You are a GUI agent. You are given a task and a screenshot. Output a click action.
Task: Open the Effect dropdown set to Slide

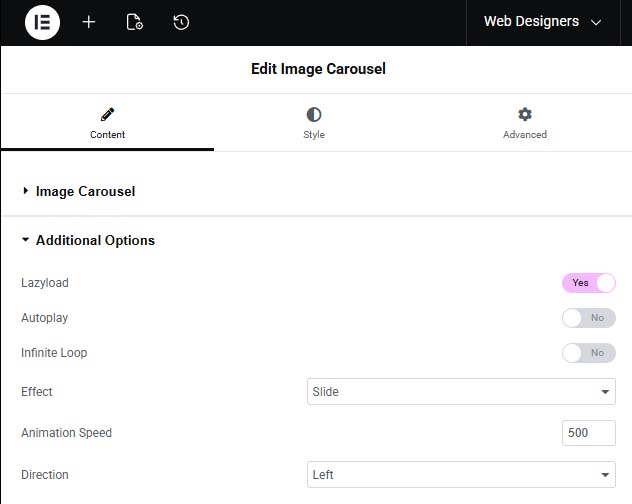tap(461, 392)
